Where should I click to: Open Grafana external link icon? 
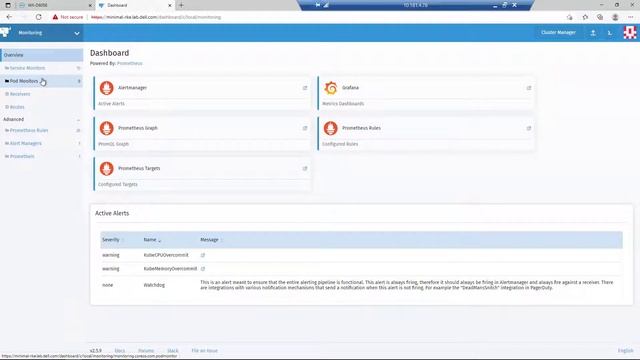(529, 88)
